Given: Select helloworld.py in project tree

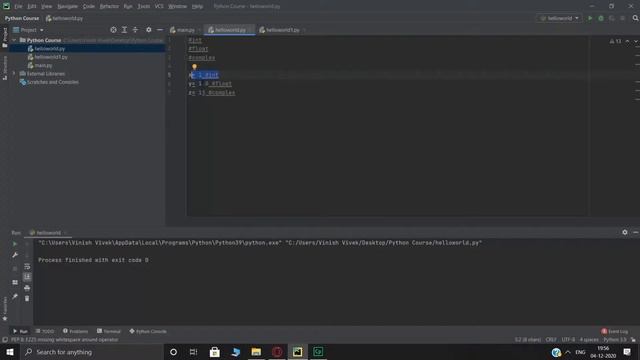Looking at the screenshot, I should (x=50, y=49).
